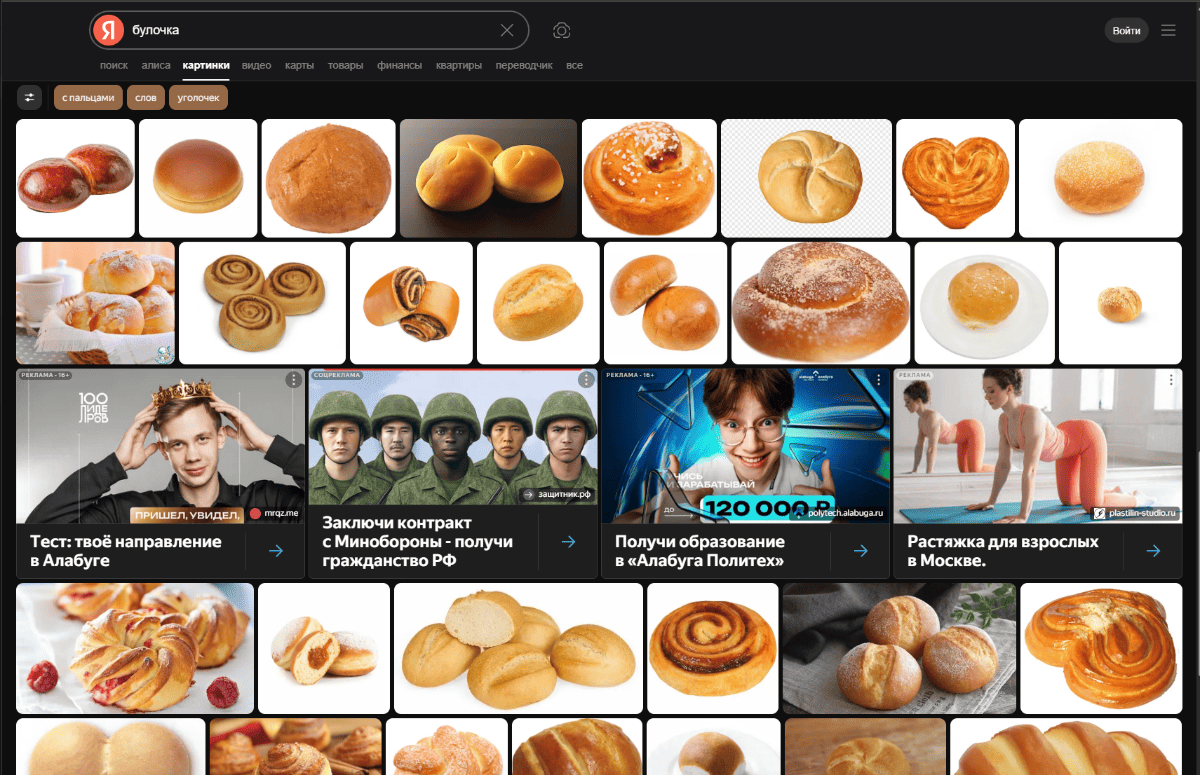Click three-dot menu on 100 лидеров ad
The height and width of the screenshot is (775, 1200).
pyautogui.click(x=293, y=380)
